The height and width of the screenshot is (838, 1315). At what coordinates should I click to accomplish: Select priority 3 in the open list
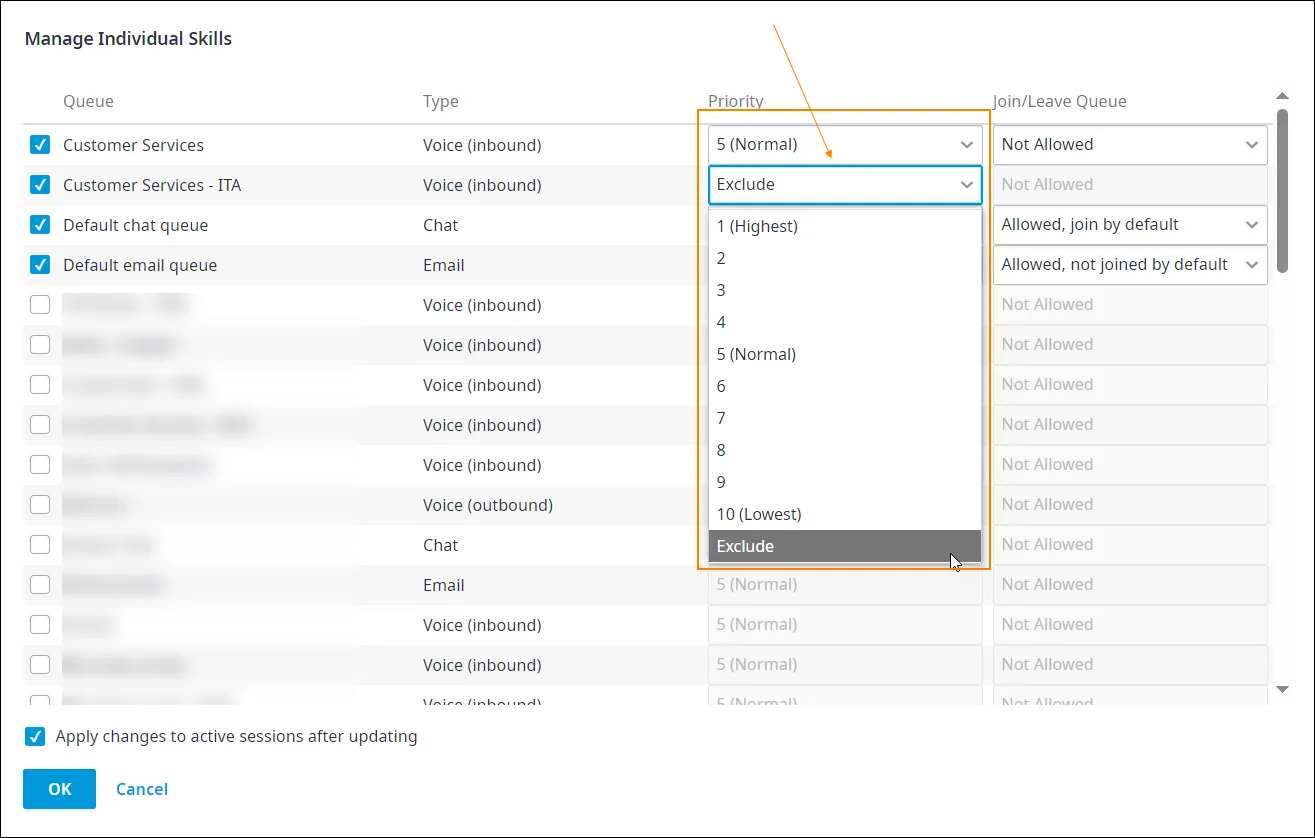(845, 290)
